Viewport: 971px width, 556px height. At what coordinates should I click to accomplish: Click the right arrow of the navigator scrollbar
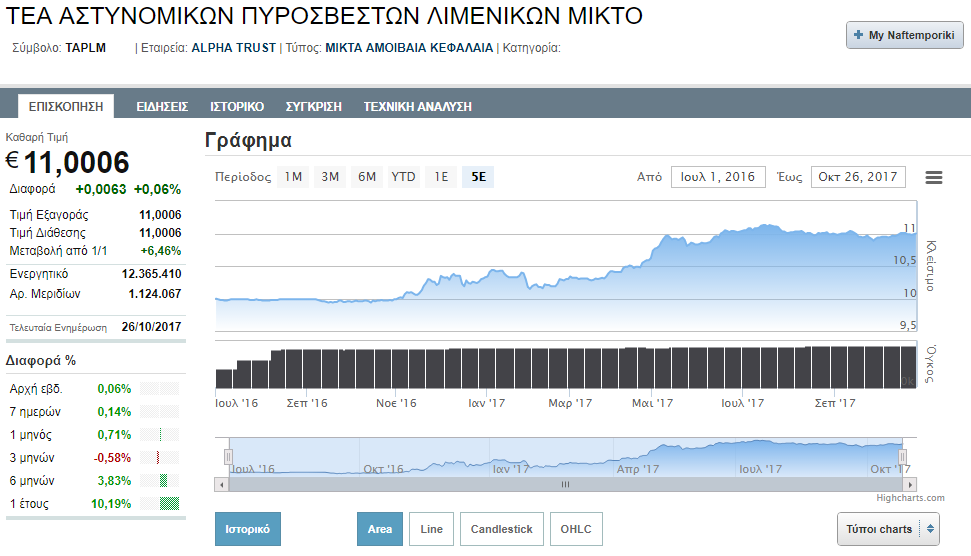point(910,485)
